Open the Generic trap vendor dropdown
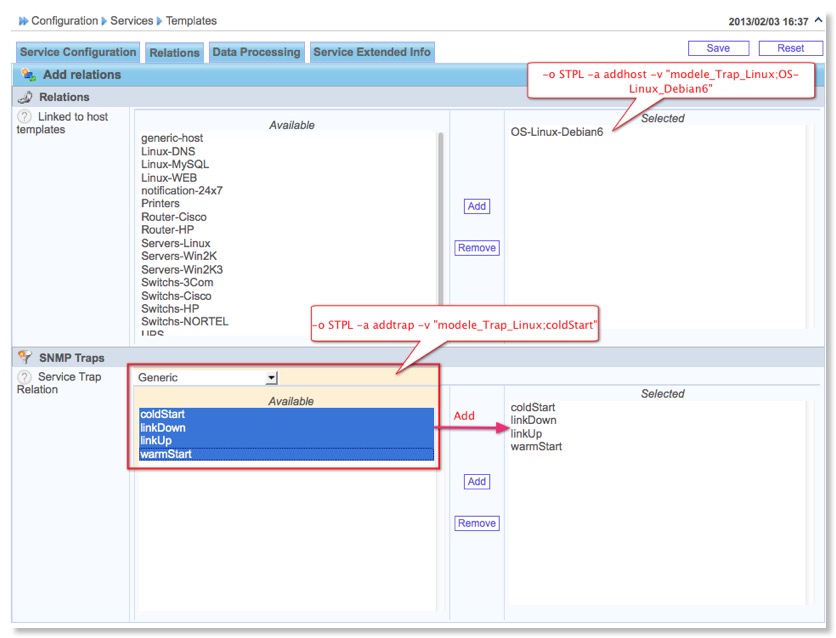The image size is (836, 638). point(271,377)
